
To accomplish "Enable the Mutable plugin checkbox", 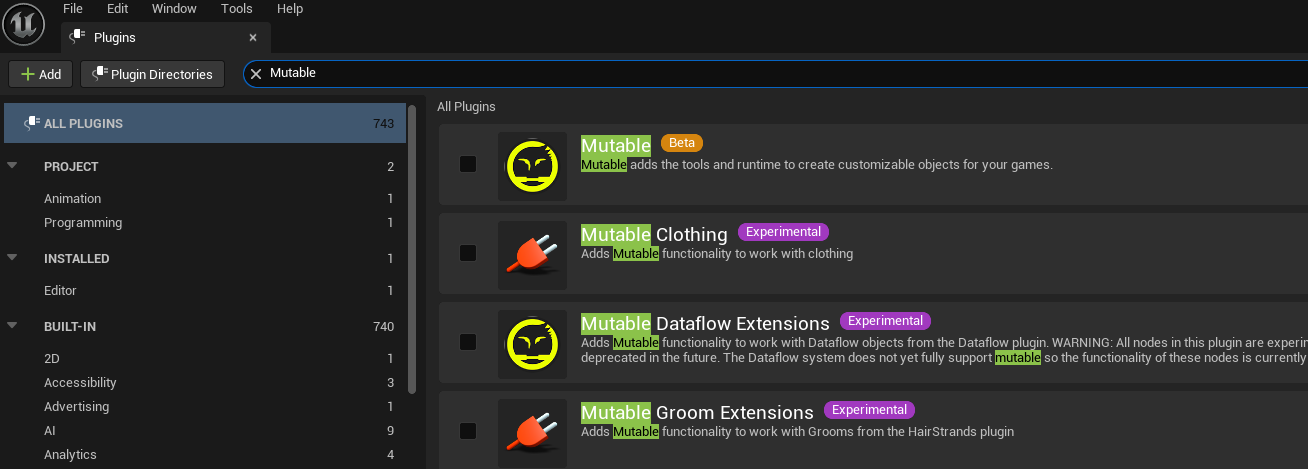I will click(468, 164).
